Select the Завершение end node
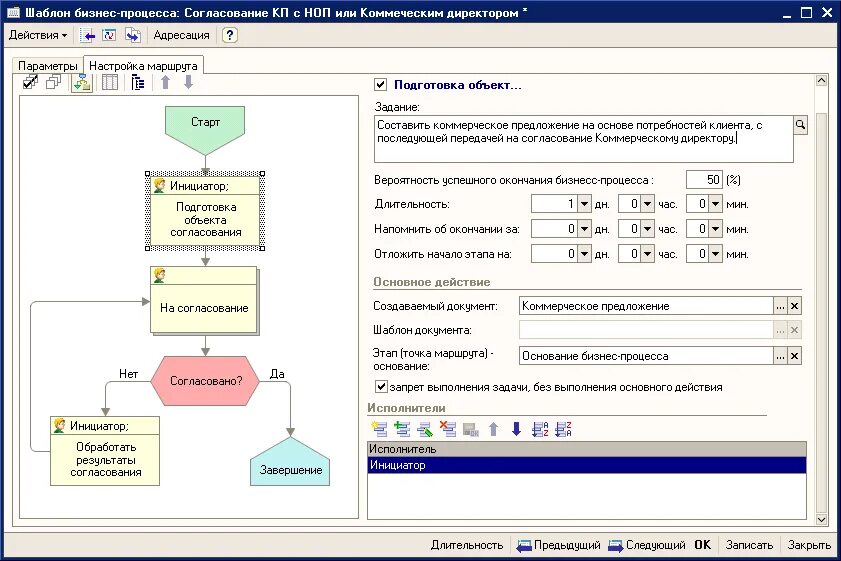This screenshot has height=561, width=841. click(x=290, y=462)
